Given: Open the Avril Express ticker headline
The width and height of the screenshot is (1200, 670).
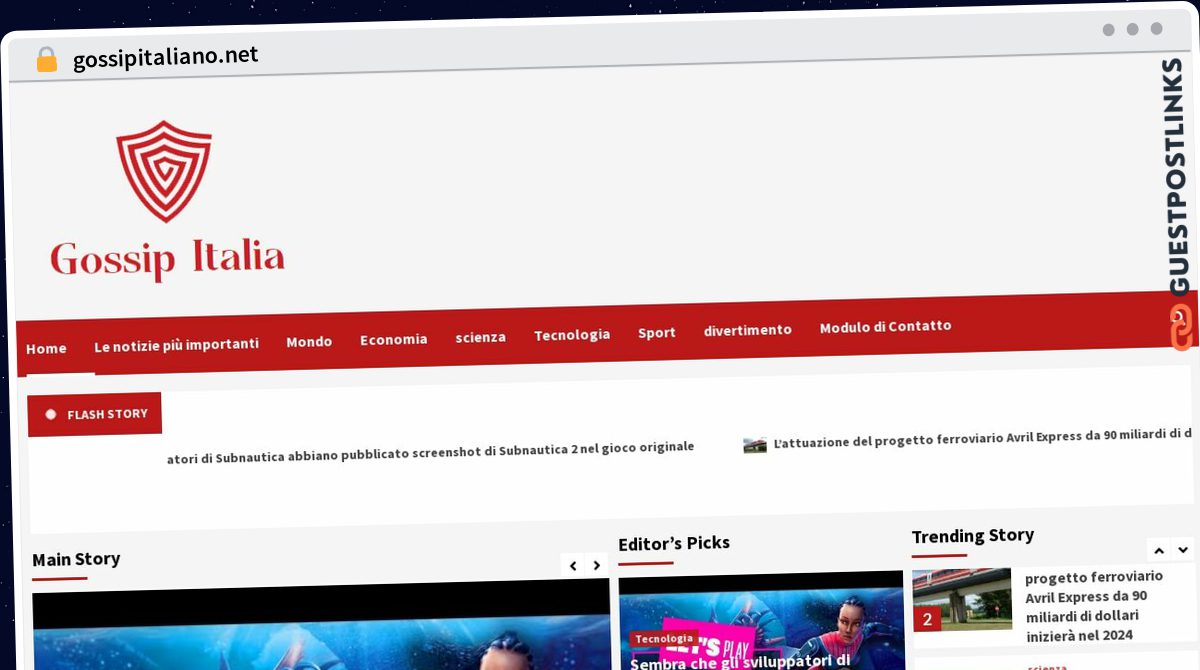Looking at the screenshot, I should [982, 437].
